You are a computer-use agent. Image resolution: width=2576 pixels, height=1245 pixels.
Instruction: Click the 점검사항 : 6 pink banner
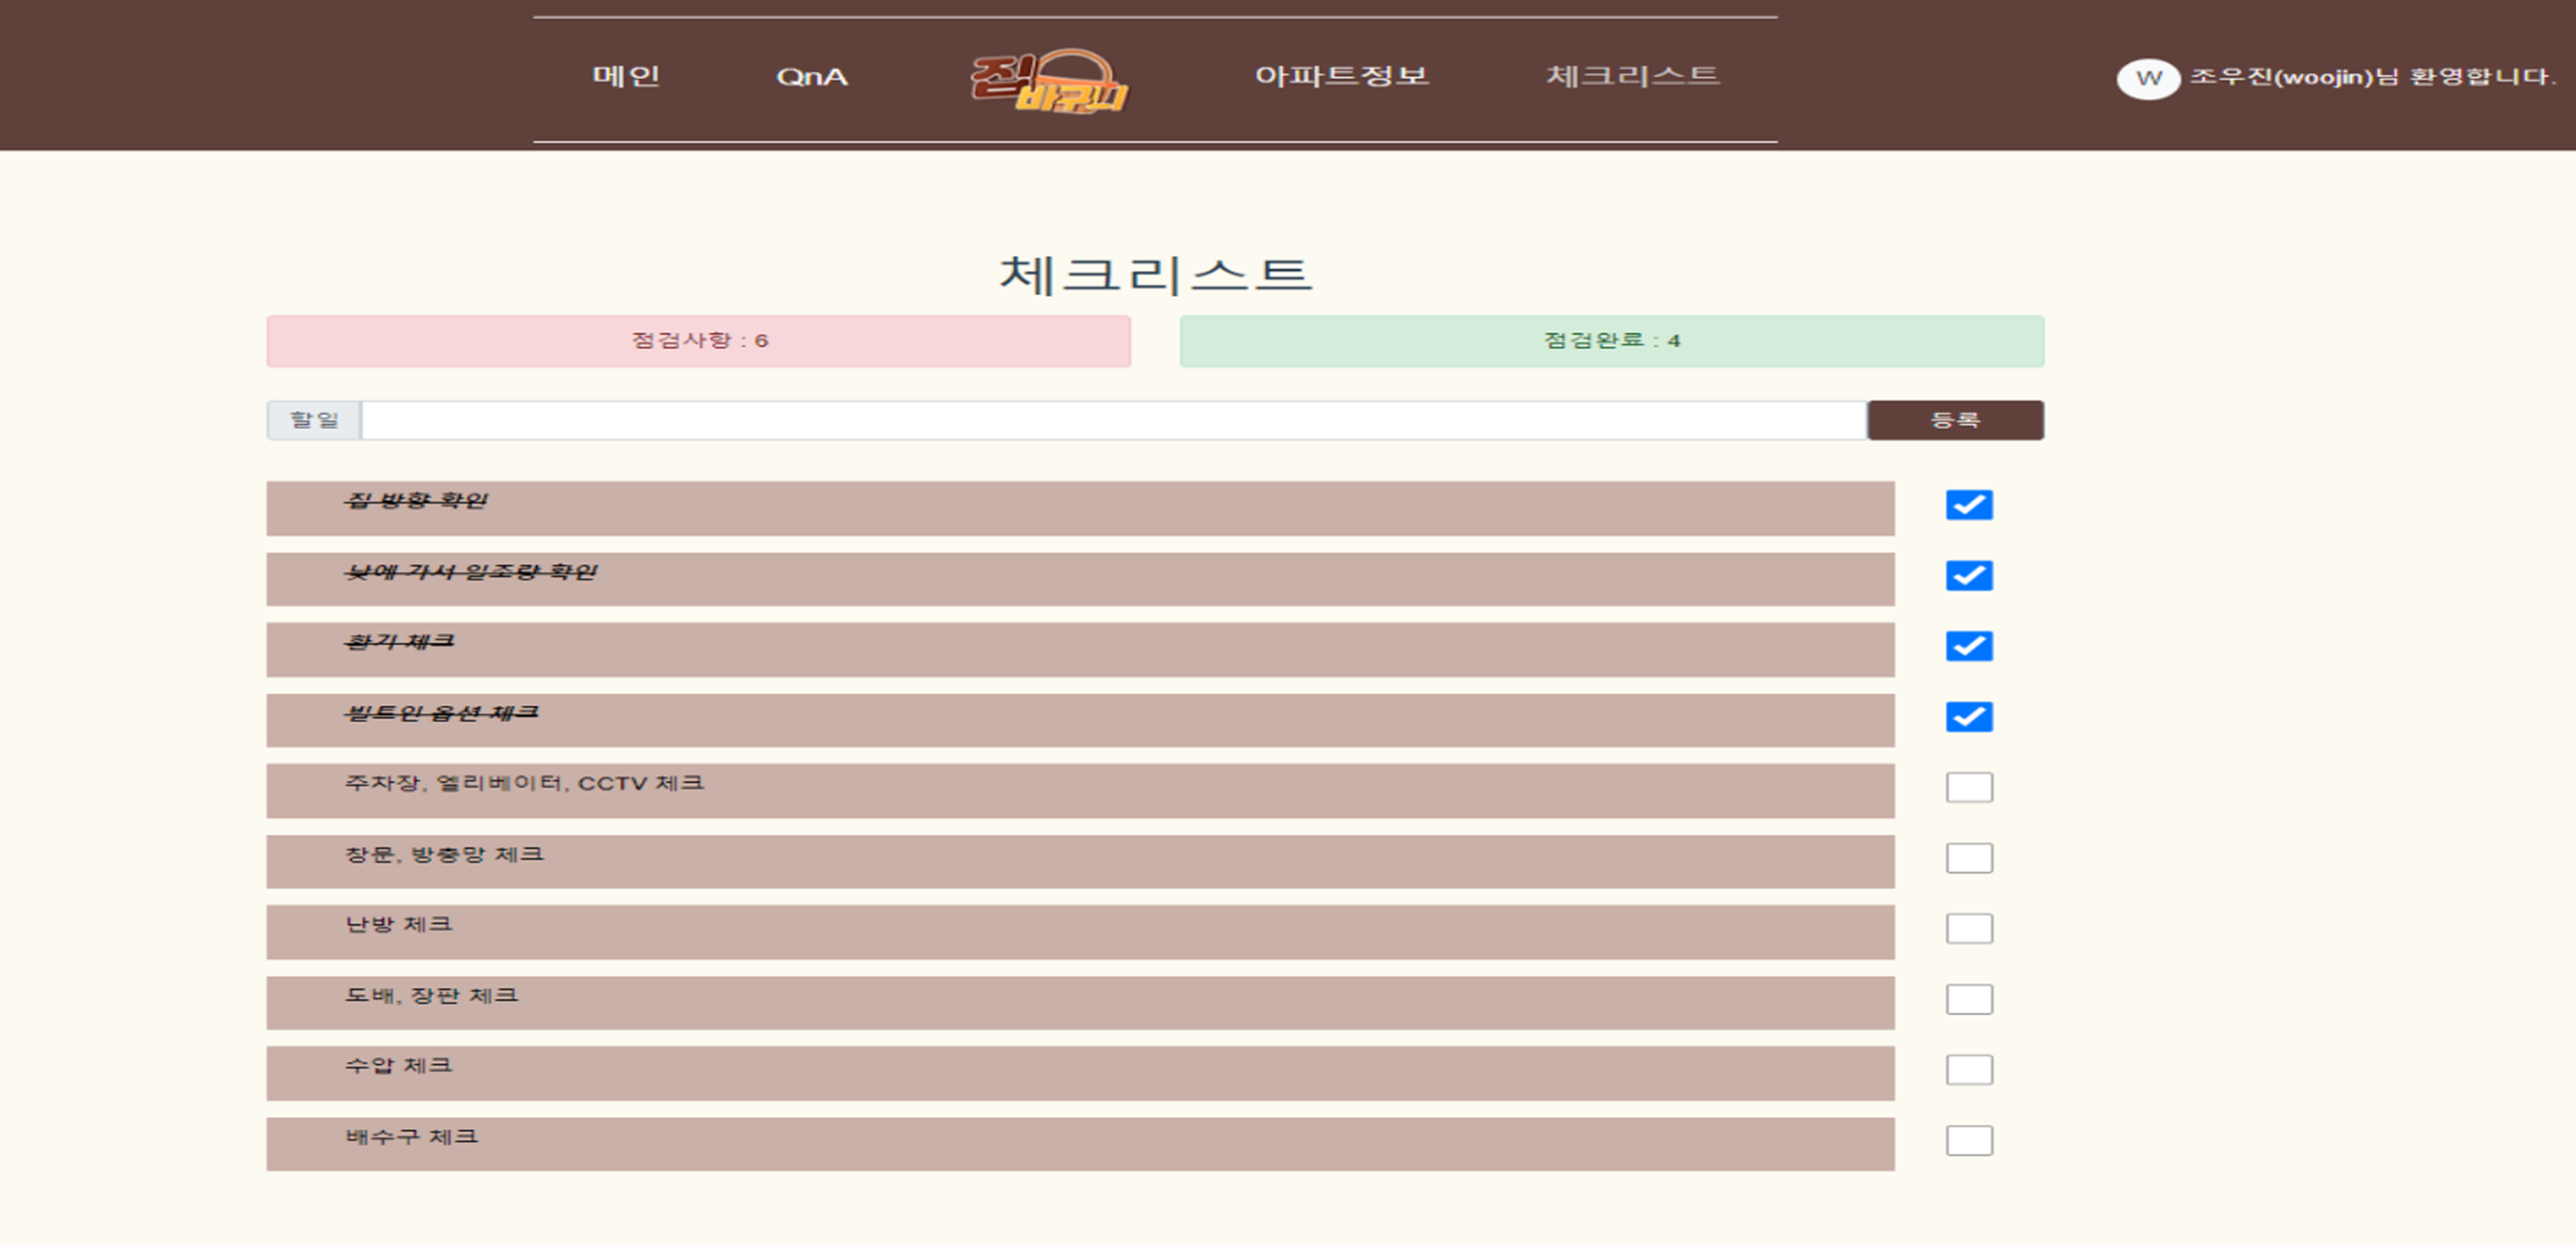pyautogui.click(x=698, y=341)
